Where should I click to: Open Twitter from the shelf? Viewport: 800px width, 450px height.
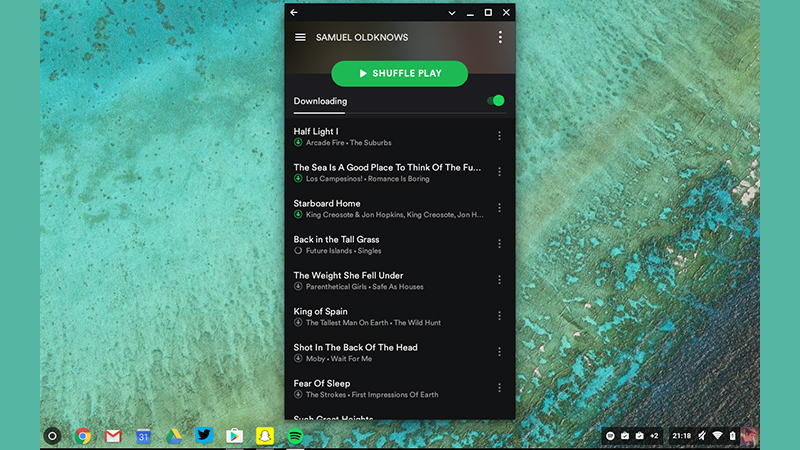click(204, 435)
